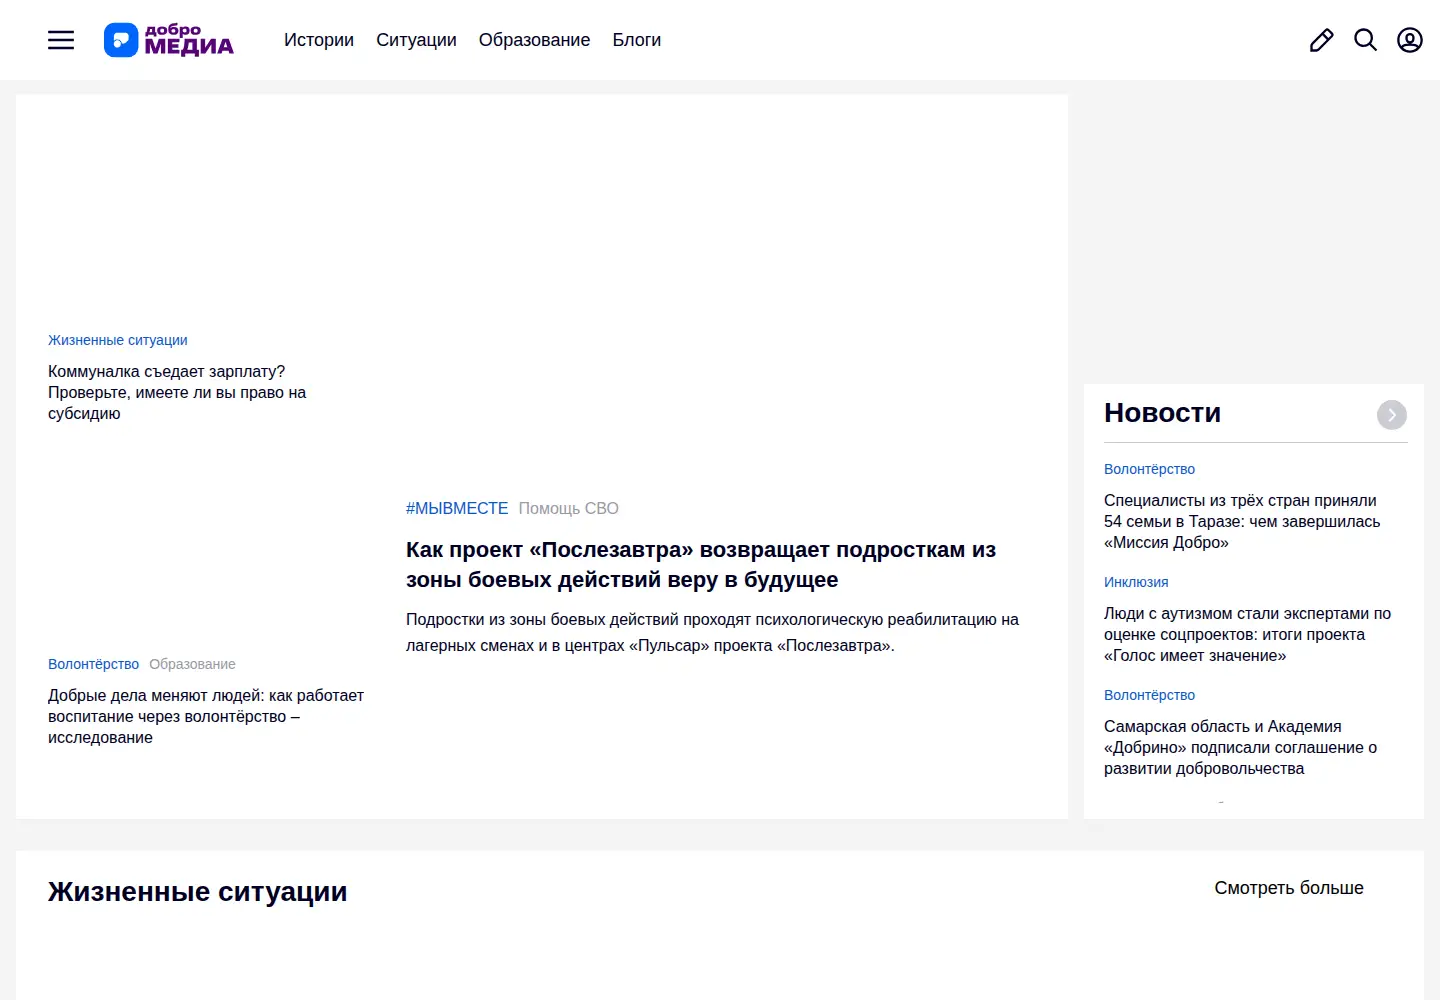Viewport: 1440px width, 1000px height.
Task: Click the Добро Медиа logo
Action: tap(169, 40)
